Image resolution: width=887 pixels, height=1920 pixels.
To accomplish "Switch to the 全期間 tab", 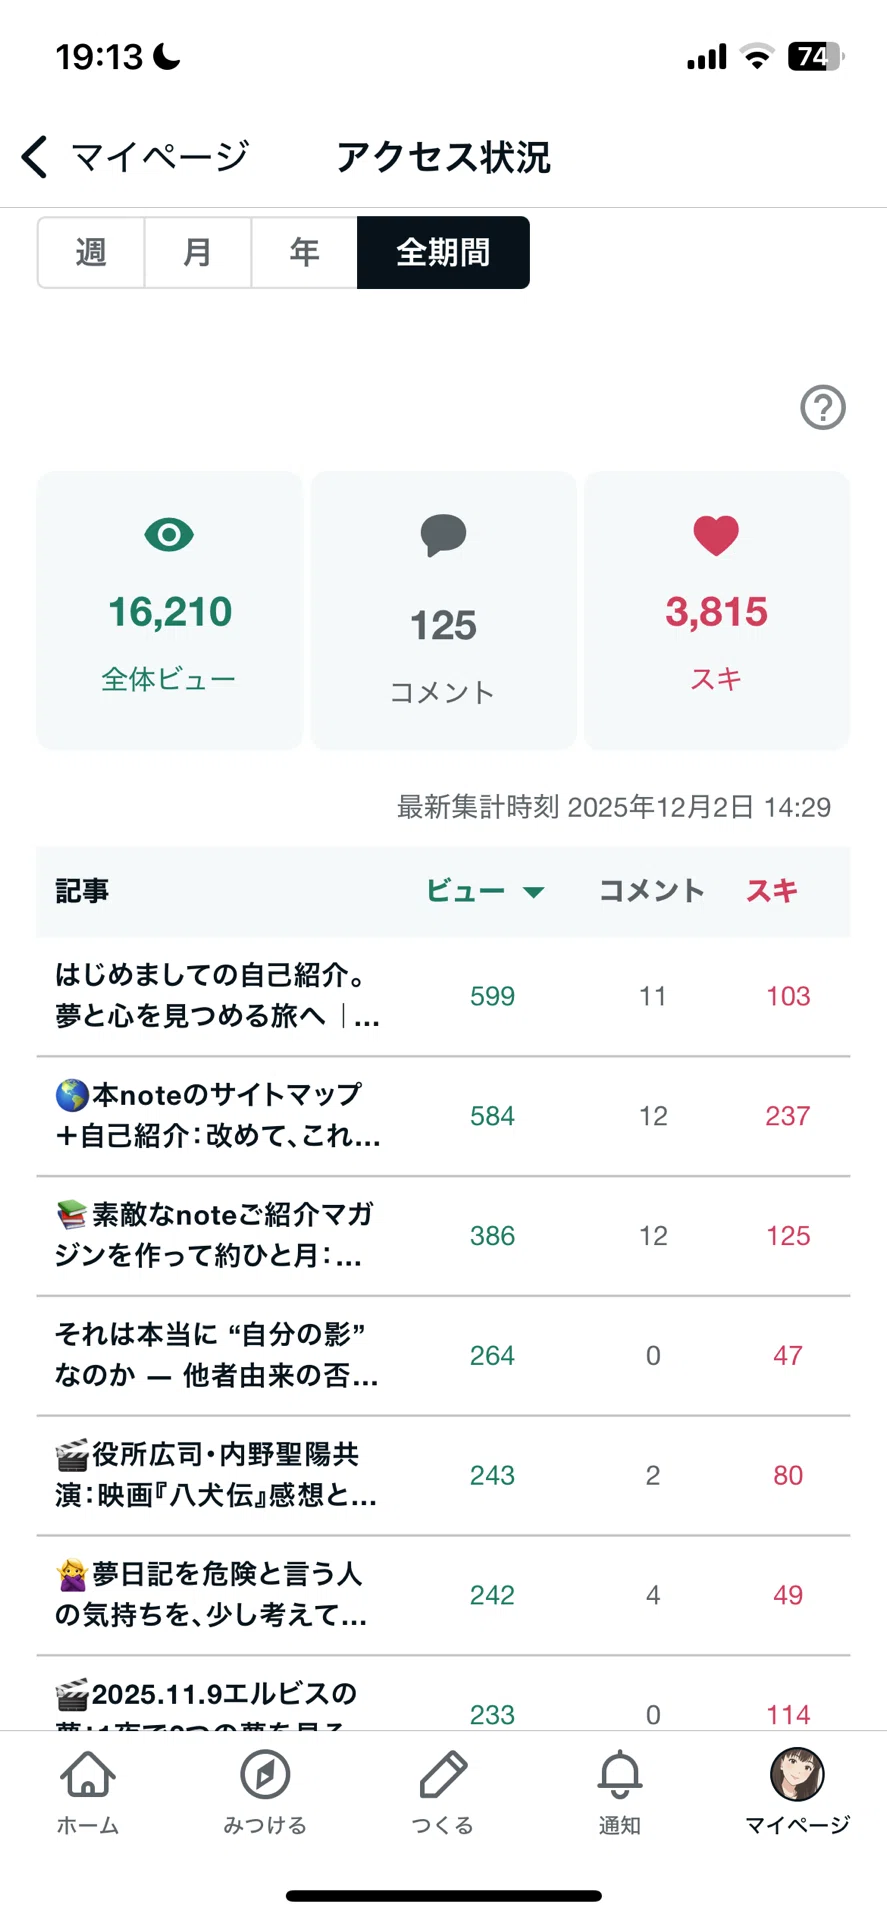I will (443, 252).
